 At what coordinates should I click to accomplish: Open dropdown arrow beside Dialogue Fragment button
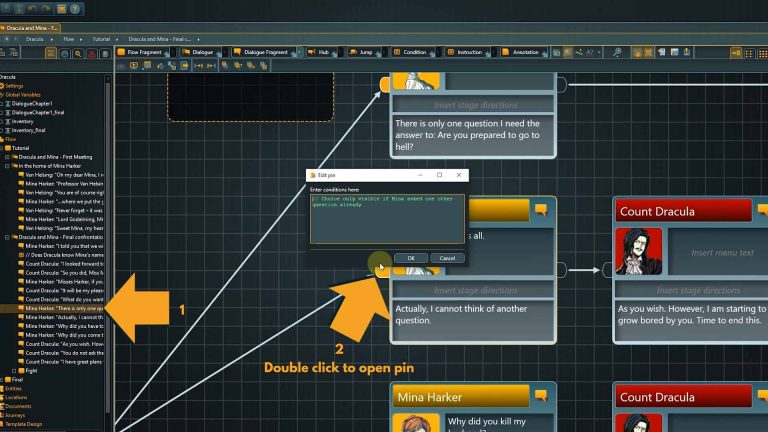pyautogui.click(x=299, y=52)
